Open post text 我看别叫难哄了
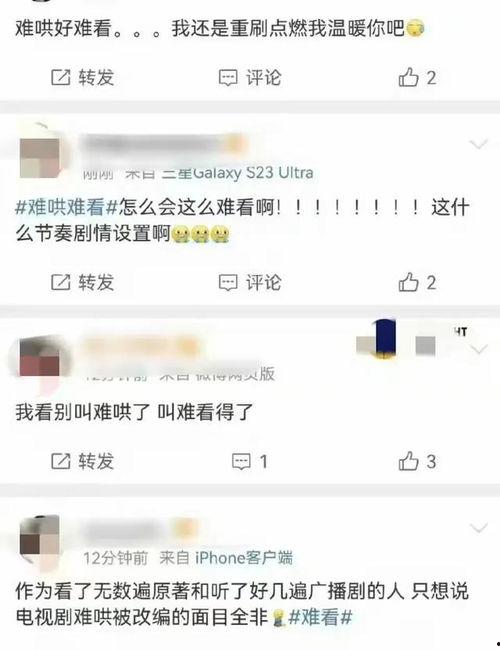Image resolution: width=500 pixels, height=650 pixels. [x=134, y=412]
